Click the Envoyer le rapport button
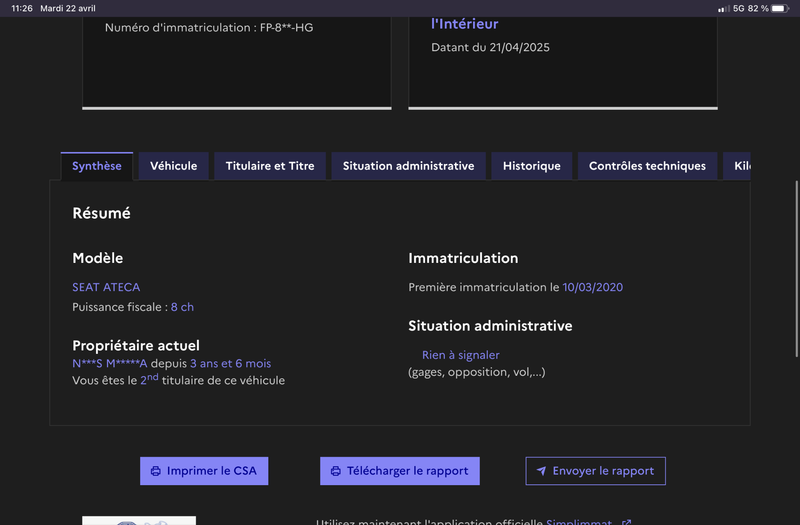Viewport: 800px width, 525px height. click(595, 471)
